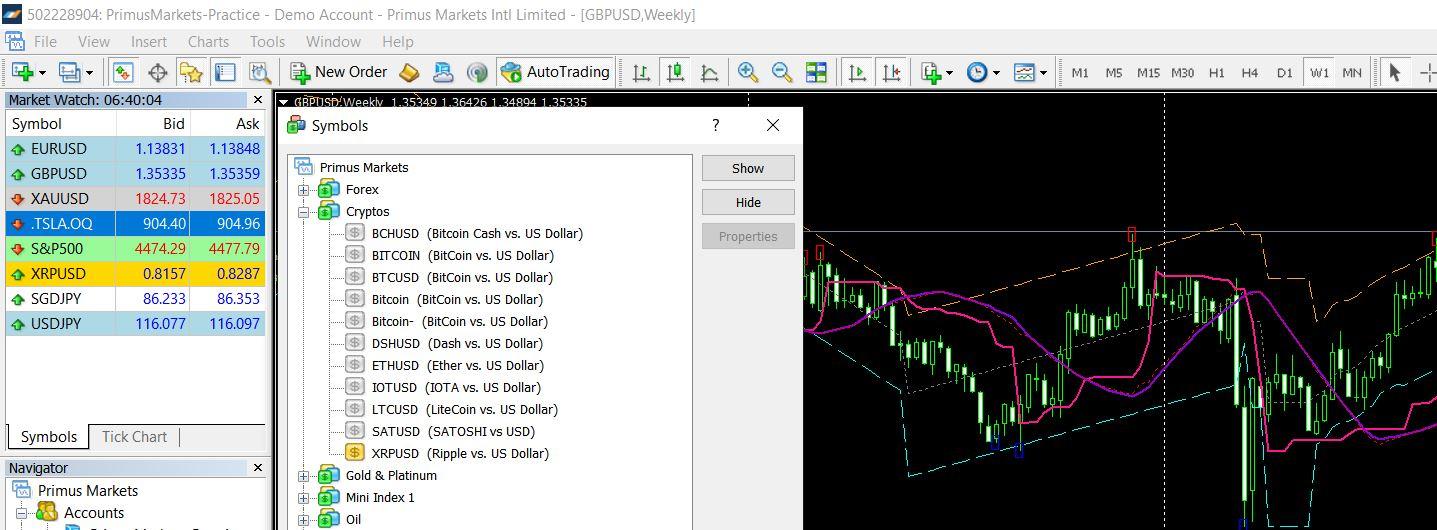Open the Profiles dropdown arrow
This screenshot has width=1437, height=530.
[x=89, y=72]
